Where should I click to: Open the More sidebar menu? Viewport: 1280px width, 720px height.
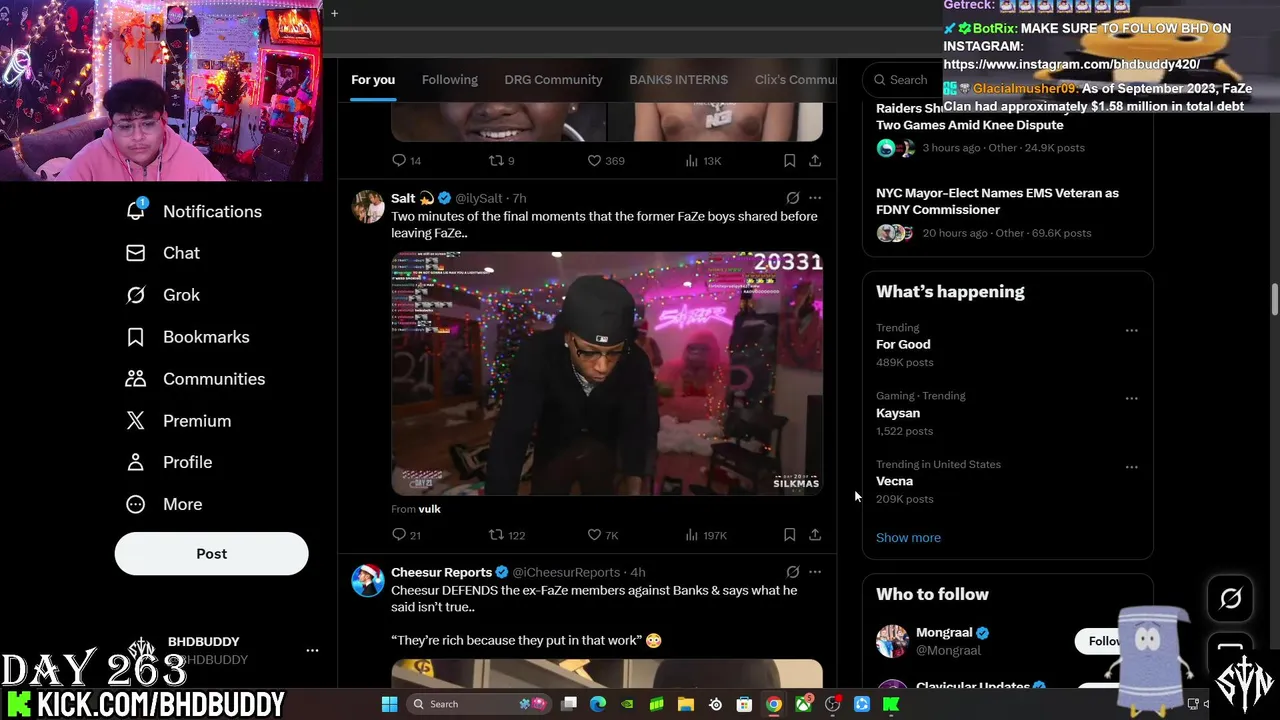[x=163, y=504]
